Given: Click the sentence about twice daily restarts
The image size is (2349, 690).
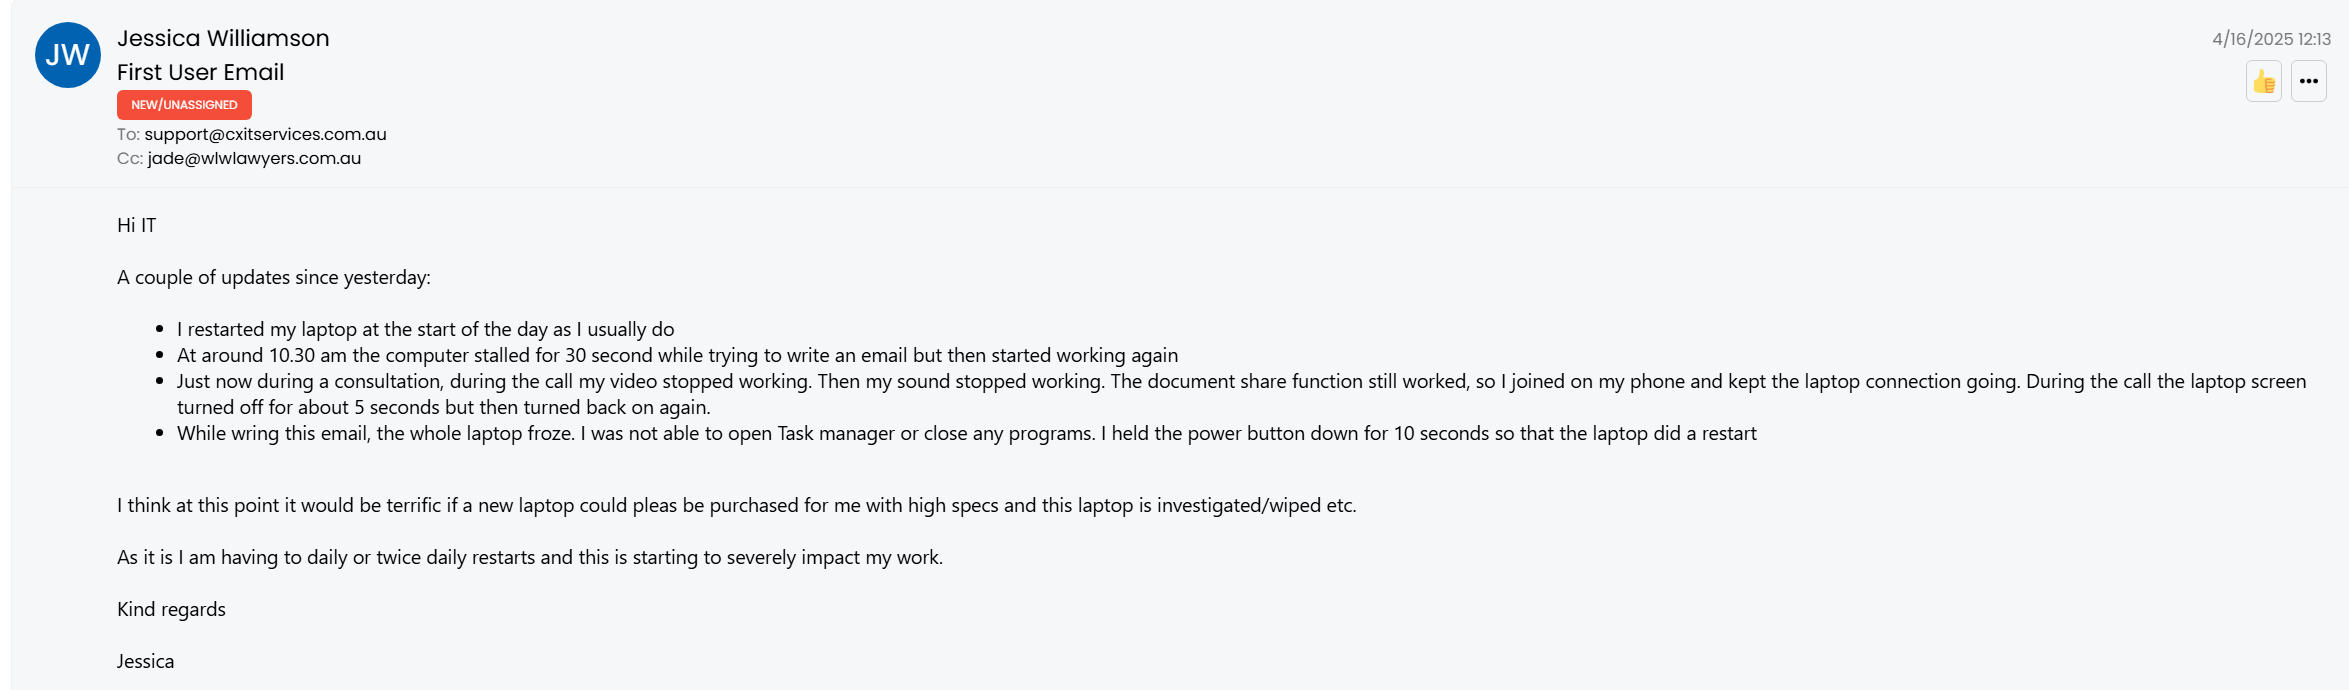Looking at the screenshot, I should tap(530, 557).
